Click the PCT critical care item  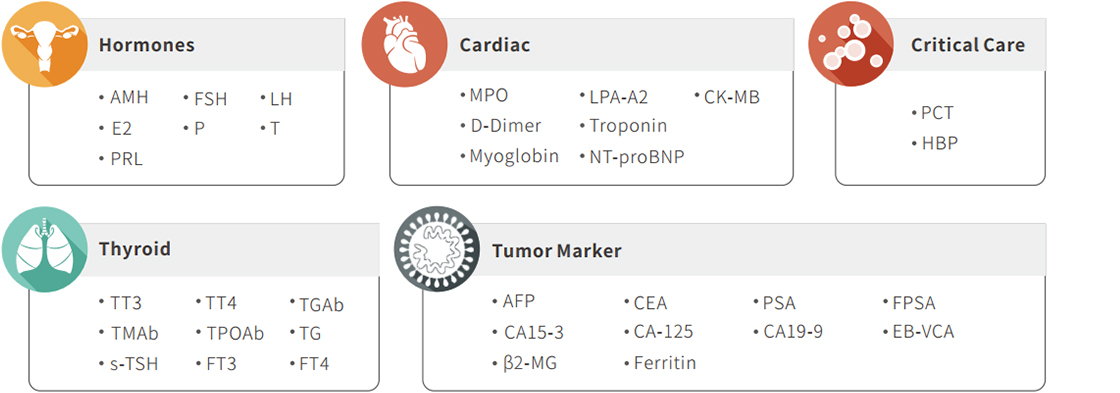coord(936,113)
